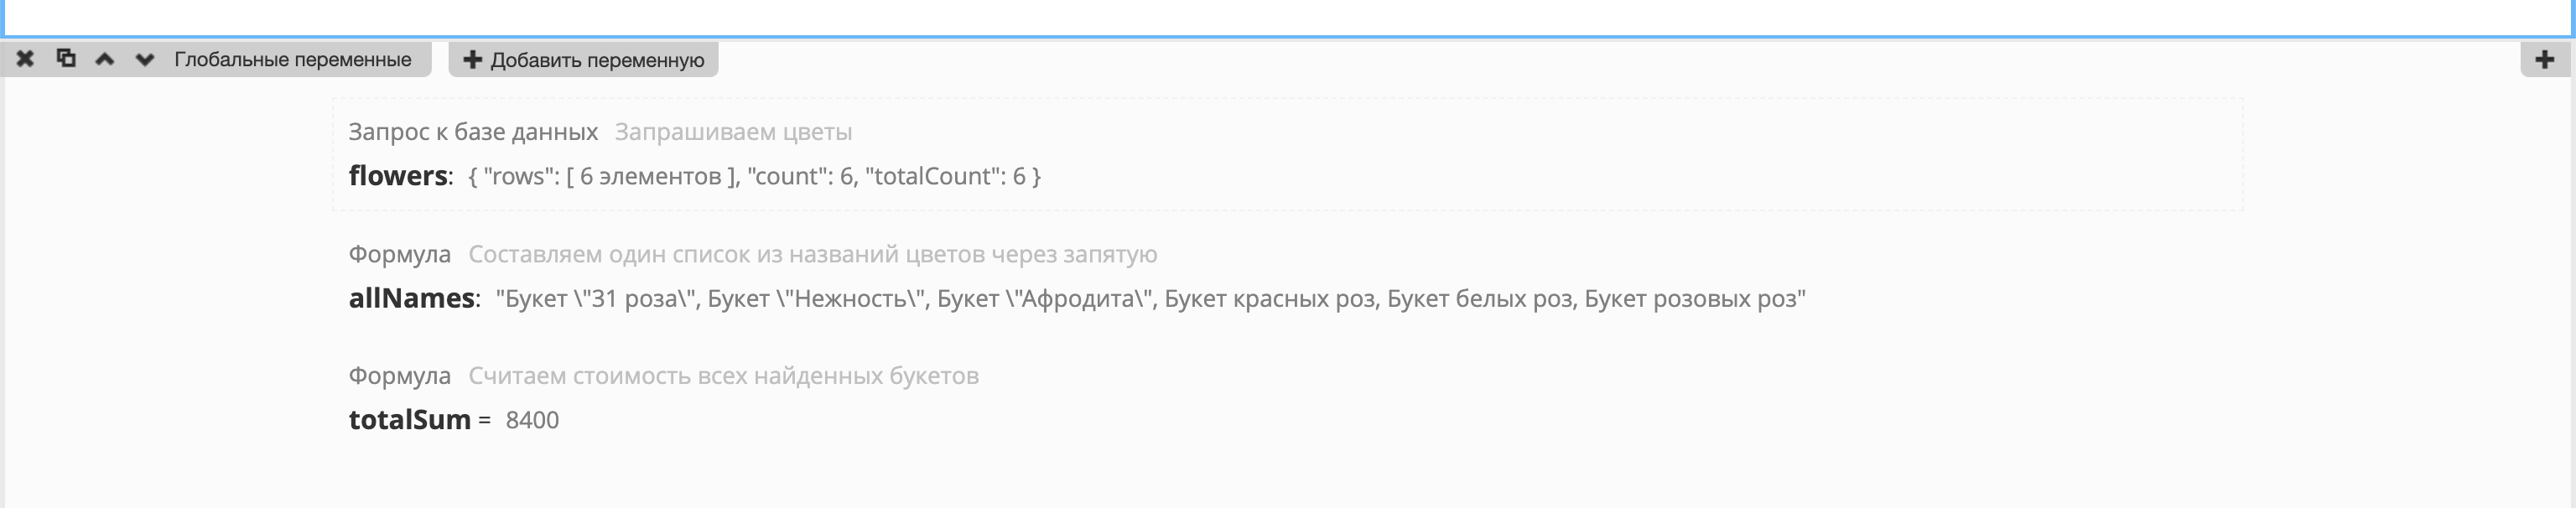This screenshot has height=508, width=2576.
Task: Click the Добавить переменную button
Action: click(584, 60)
